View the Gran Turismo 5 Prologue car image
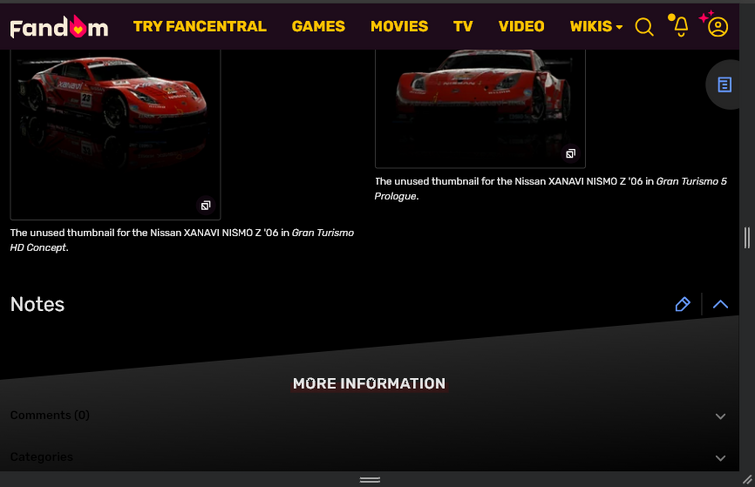Image resolution: width=755 pixels, height=487 pixels. [x=480, y=108]
